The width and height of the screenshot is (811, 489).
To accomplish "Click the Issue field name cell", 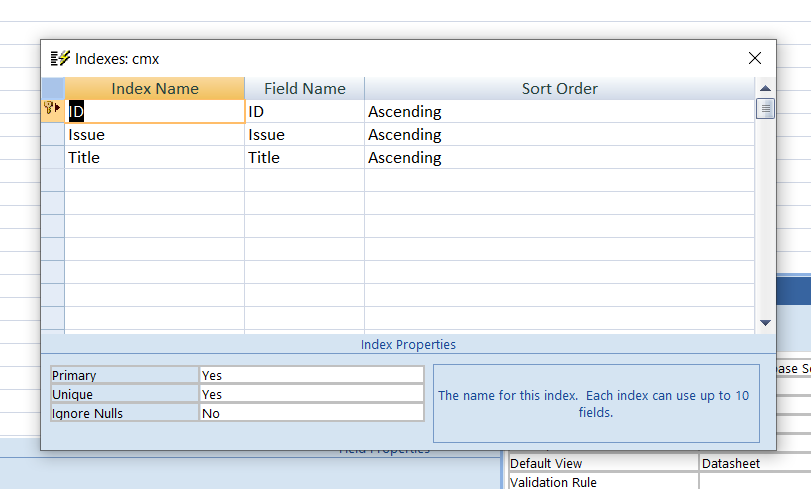I will 305,135.
